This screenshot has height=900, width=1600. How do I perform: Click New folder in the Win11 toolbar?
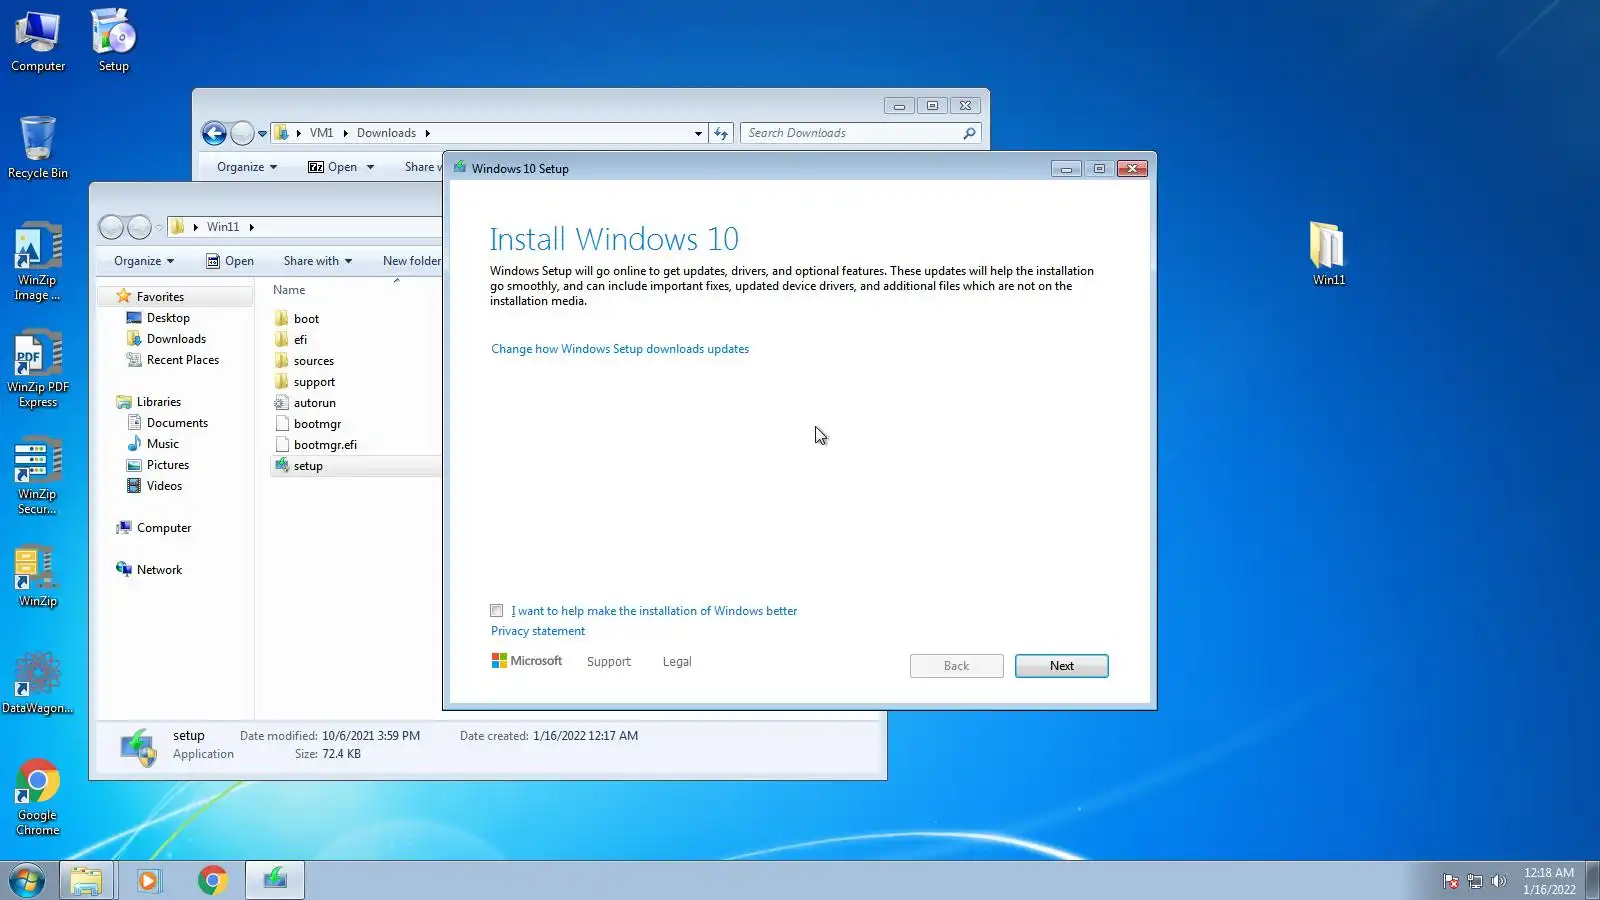pos(411,261)
